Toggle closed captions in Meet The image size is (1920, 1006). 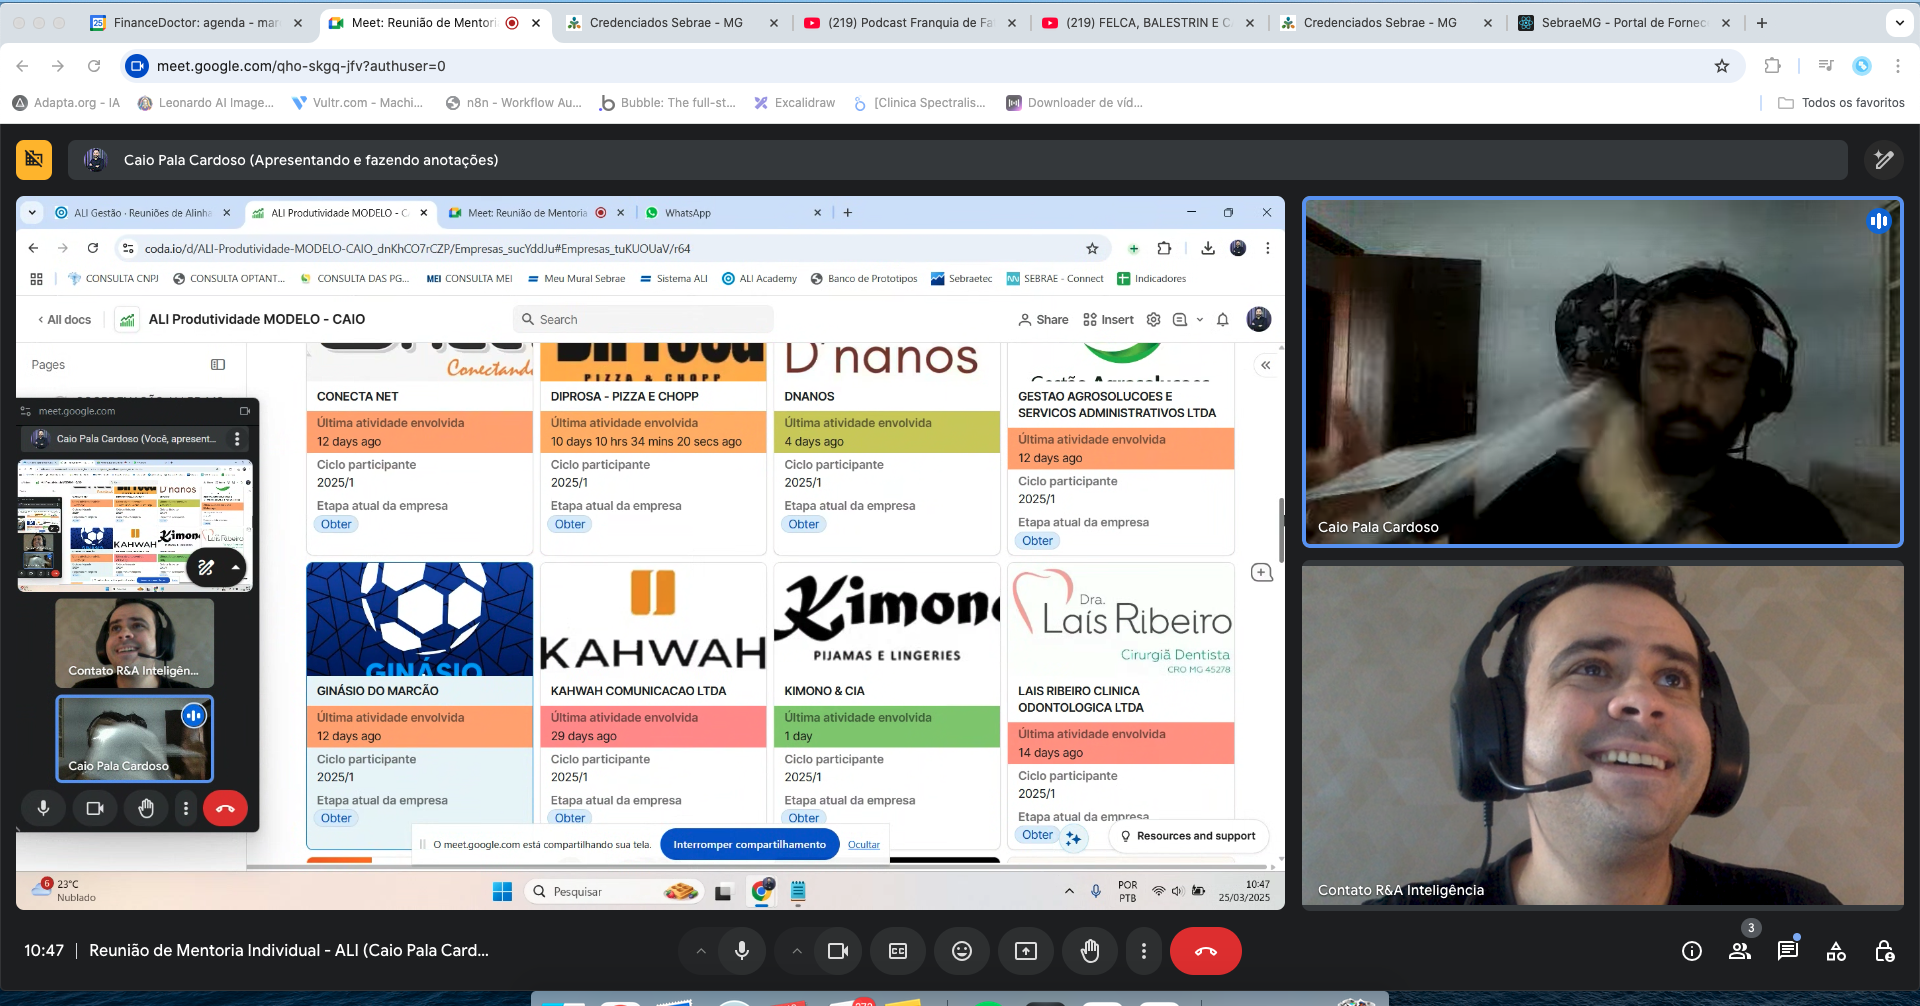[x=898, y=951]
